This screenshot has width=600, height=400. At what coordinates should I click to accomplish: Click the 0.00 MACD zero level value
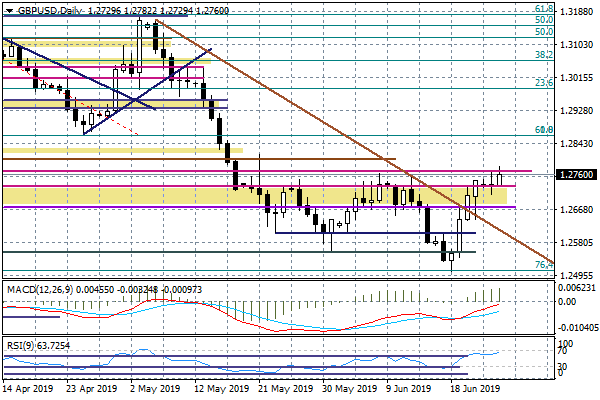click(x=568, y=302)
